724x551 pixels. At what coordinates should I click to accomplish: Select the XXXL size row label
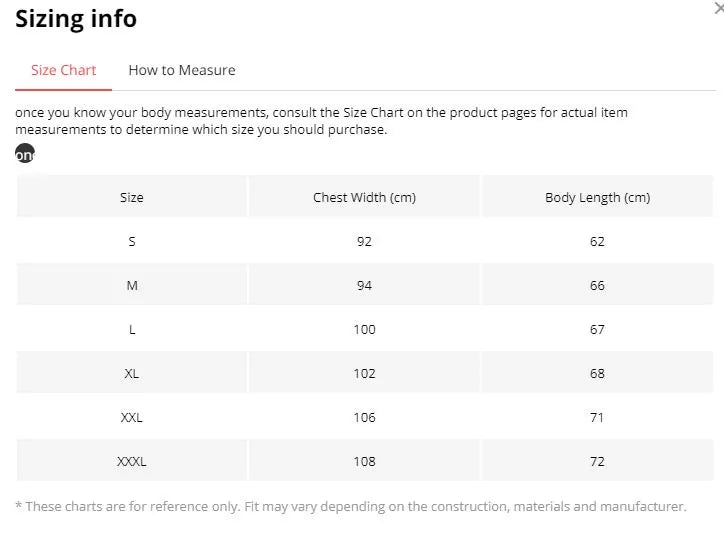click(x=132, y=461)
